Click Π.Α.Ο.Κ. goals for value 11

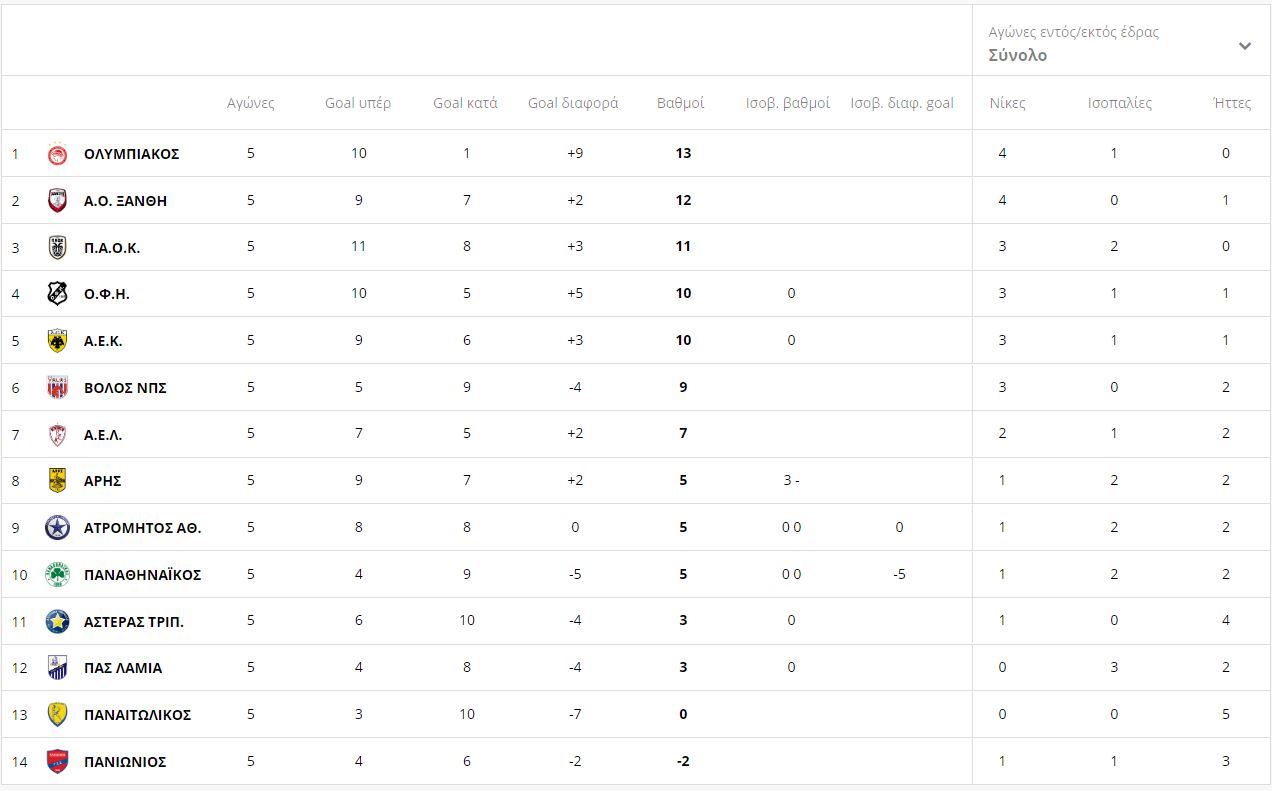[359, 247]
